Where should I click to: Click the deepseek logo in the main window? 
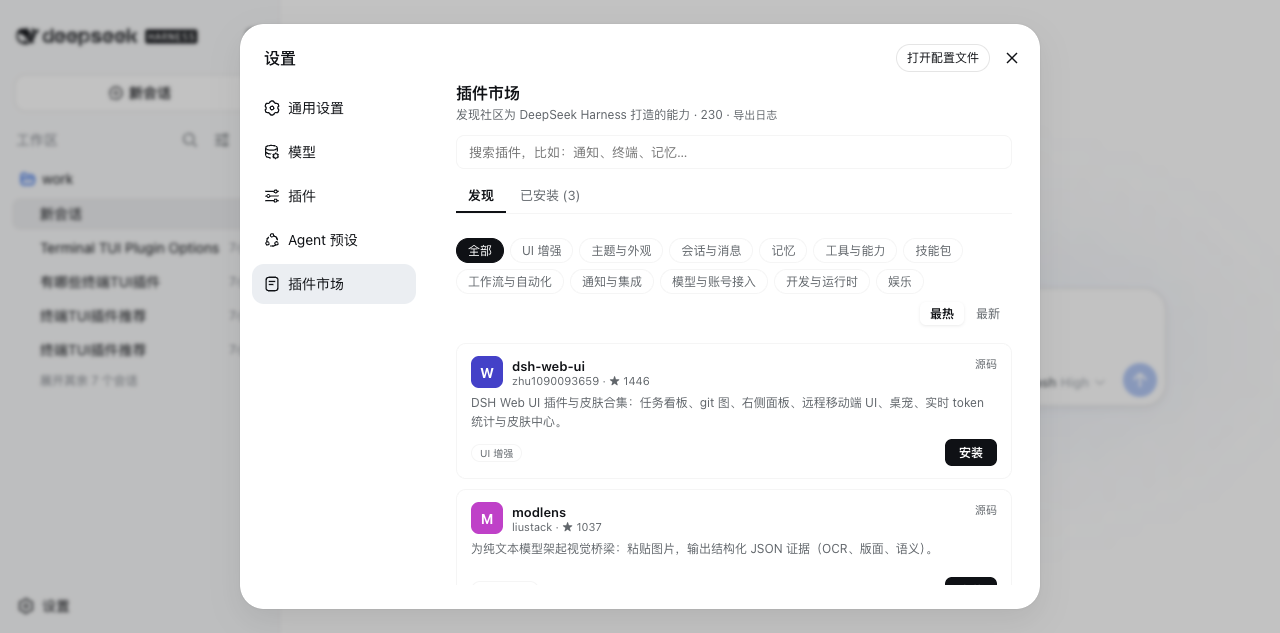(106, 36)
